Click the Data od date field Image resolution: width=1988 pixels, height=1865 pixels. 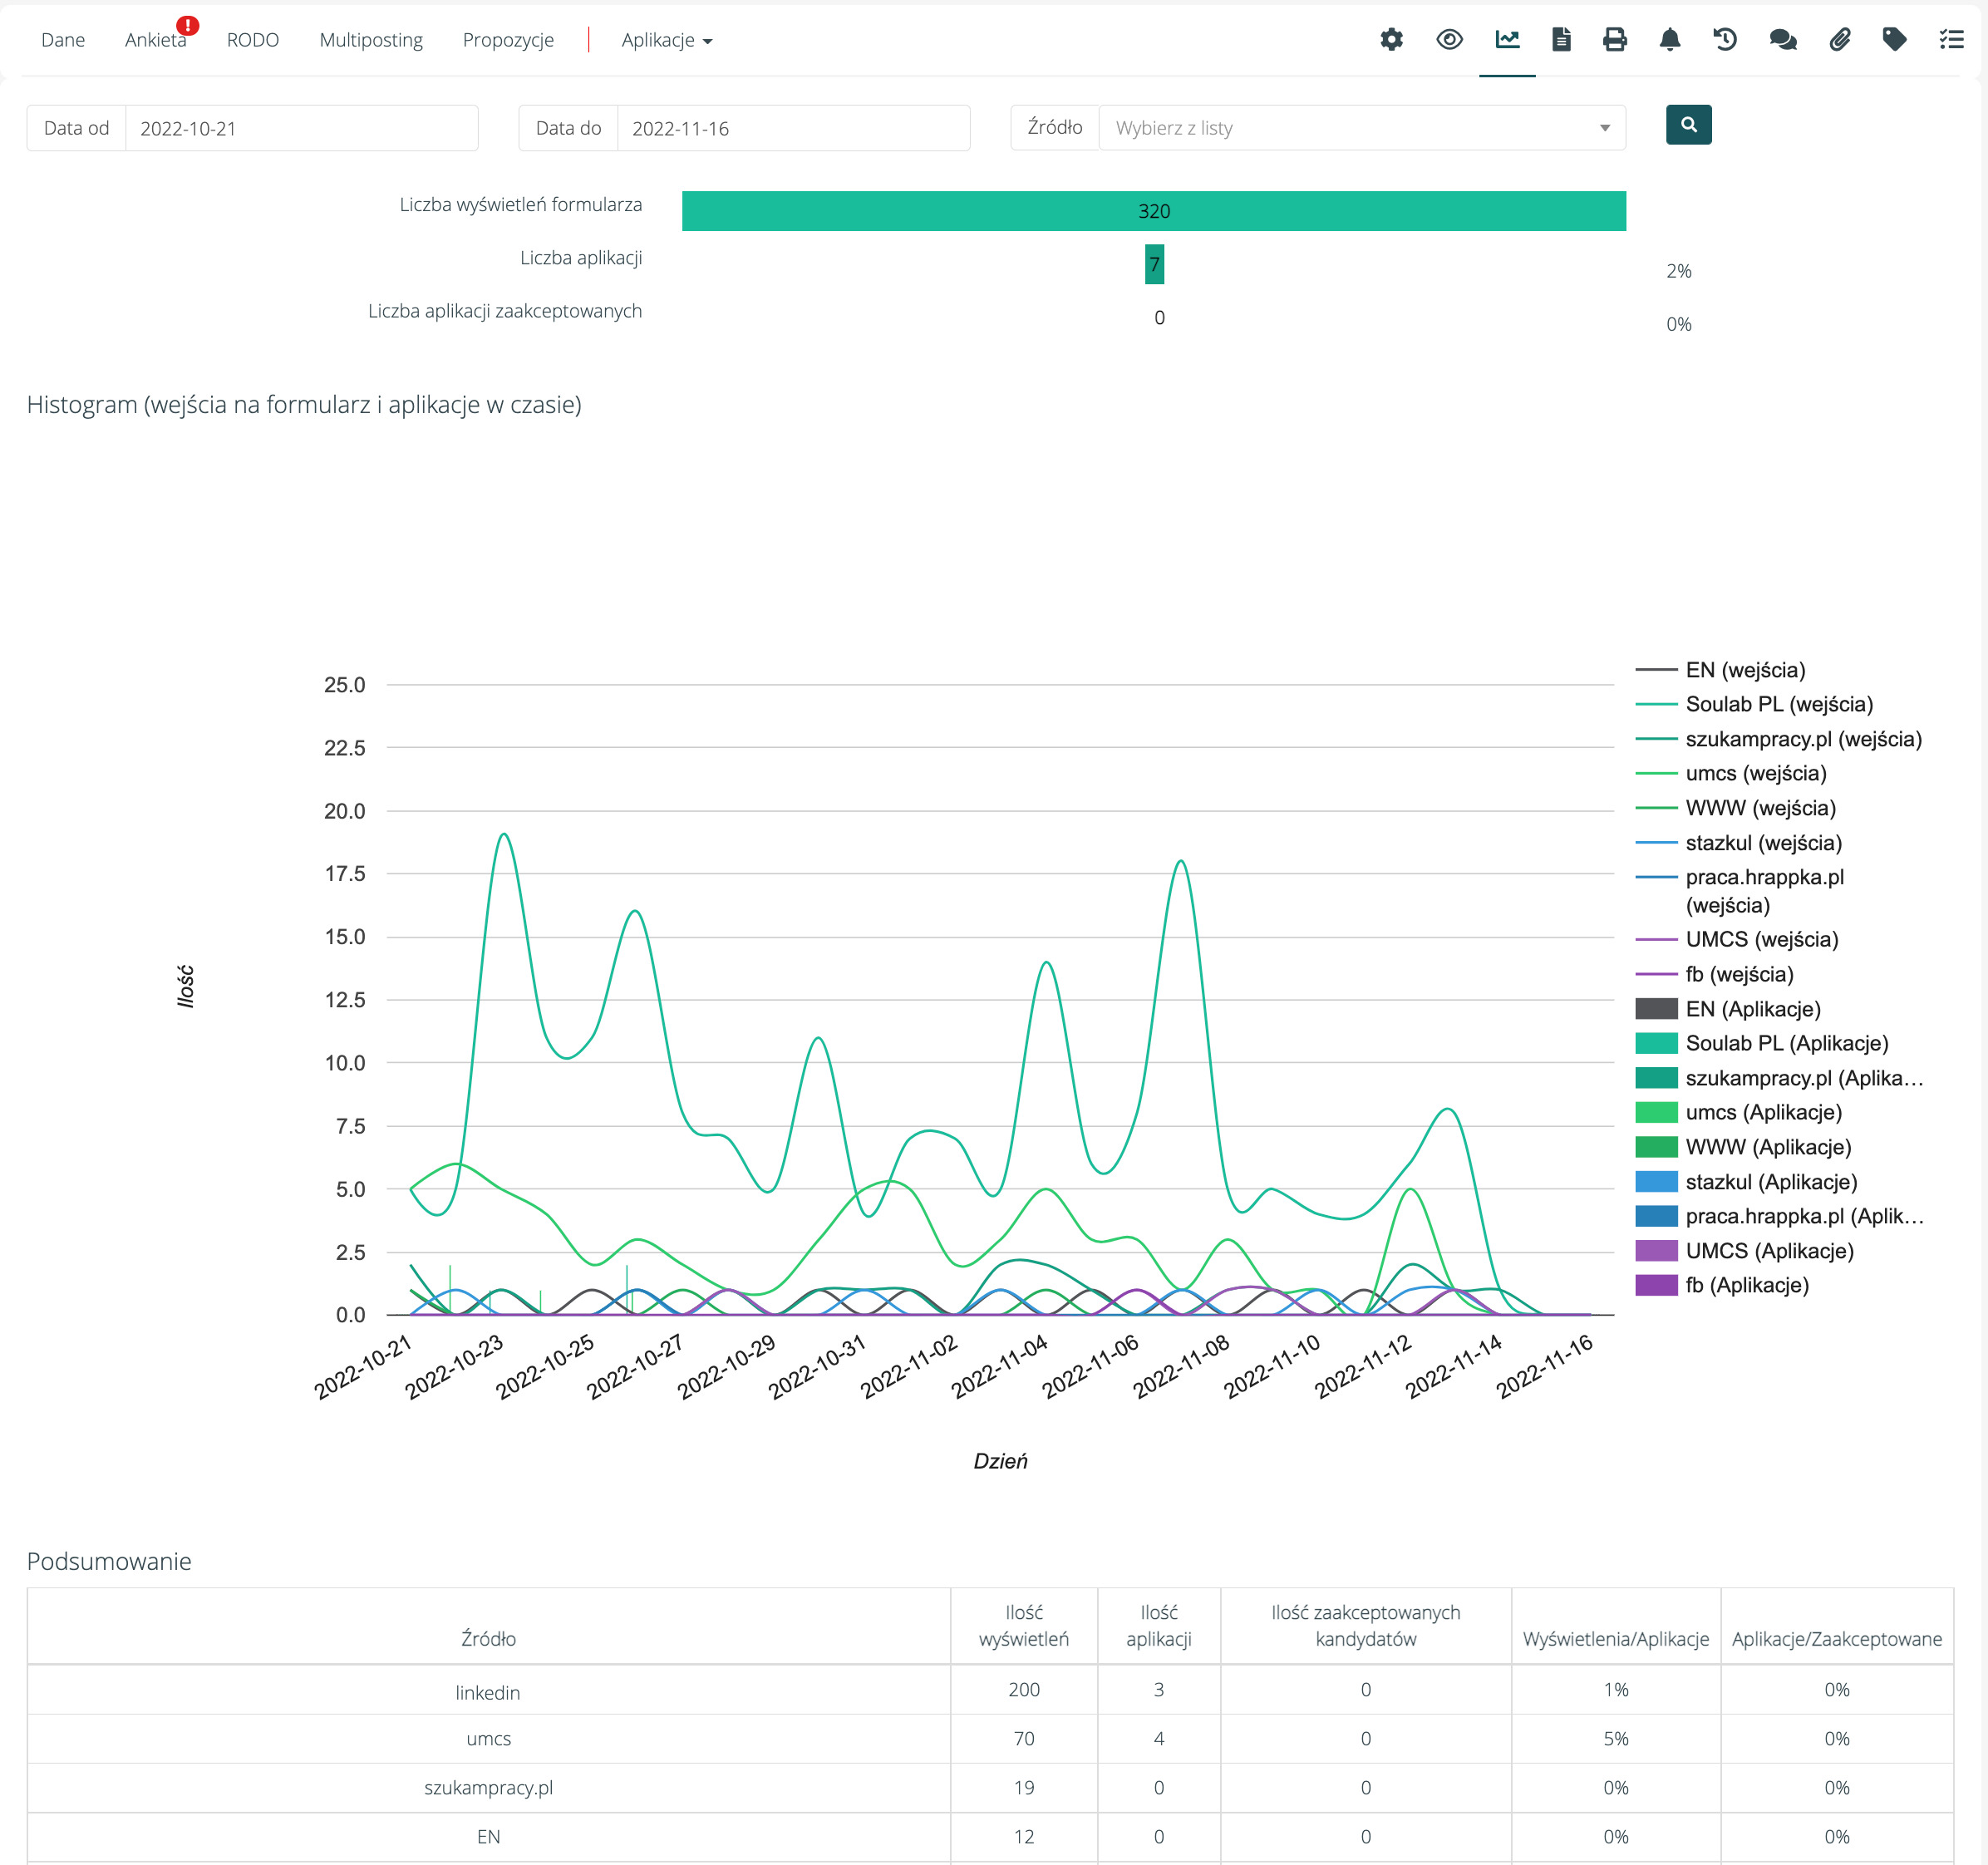click(x=300, y=128)
